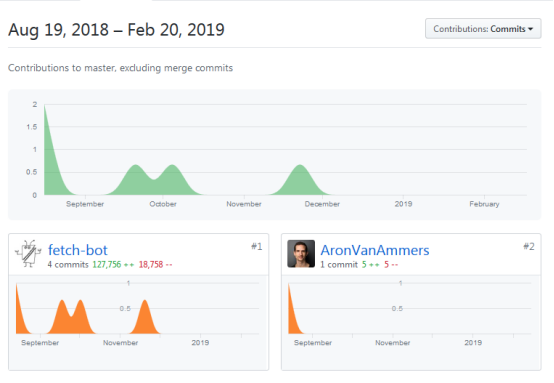Click 'Contributions to master, excluding merge commits' text

pos(120,68)
